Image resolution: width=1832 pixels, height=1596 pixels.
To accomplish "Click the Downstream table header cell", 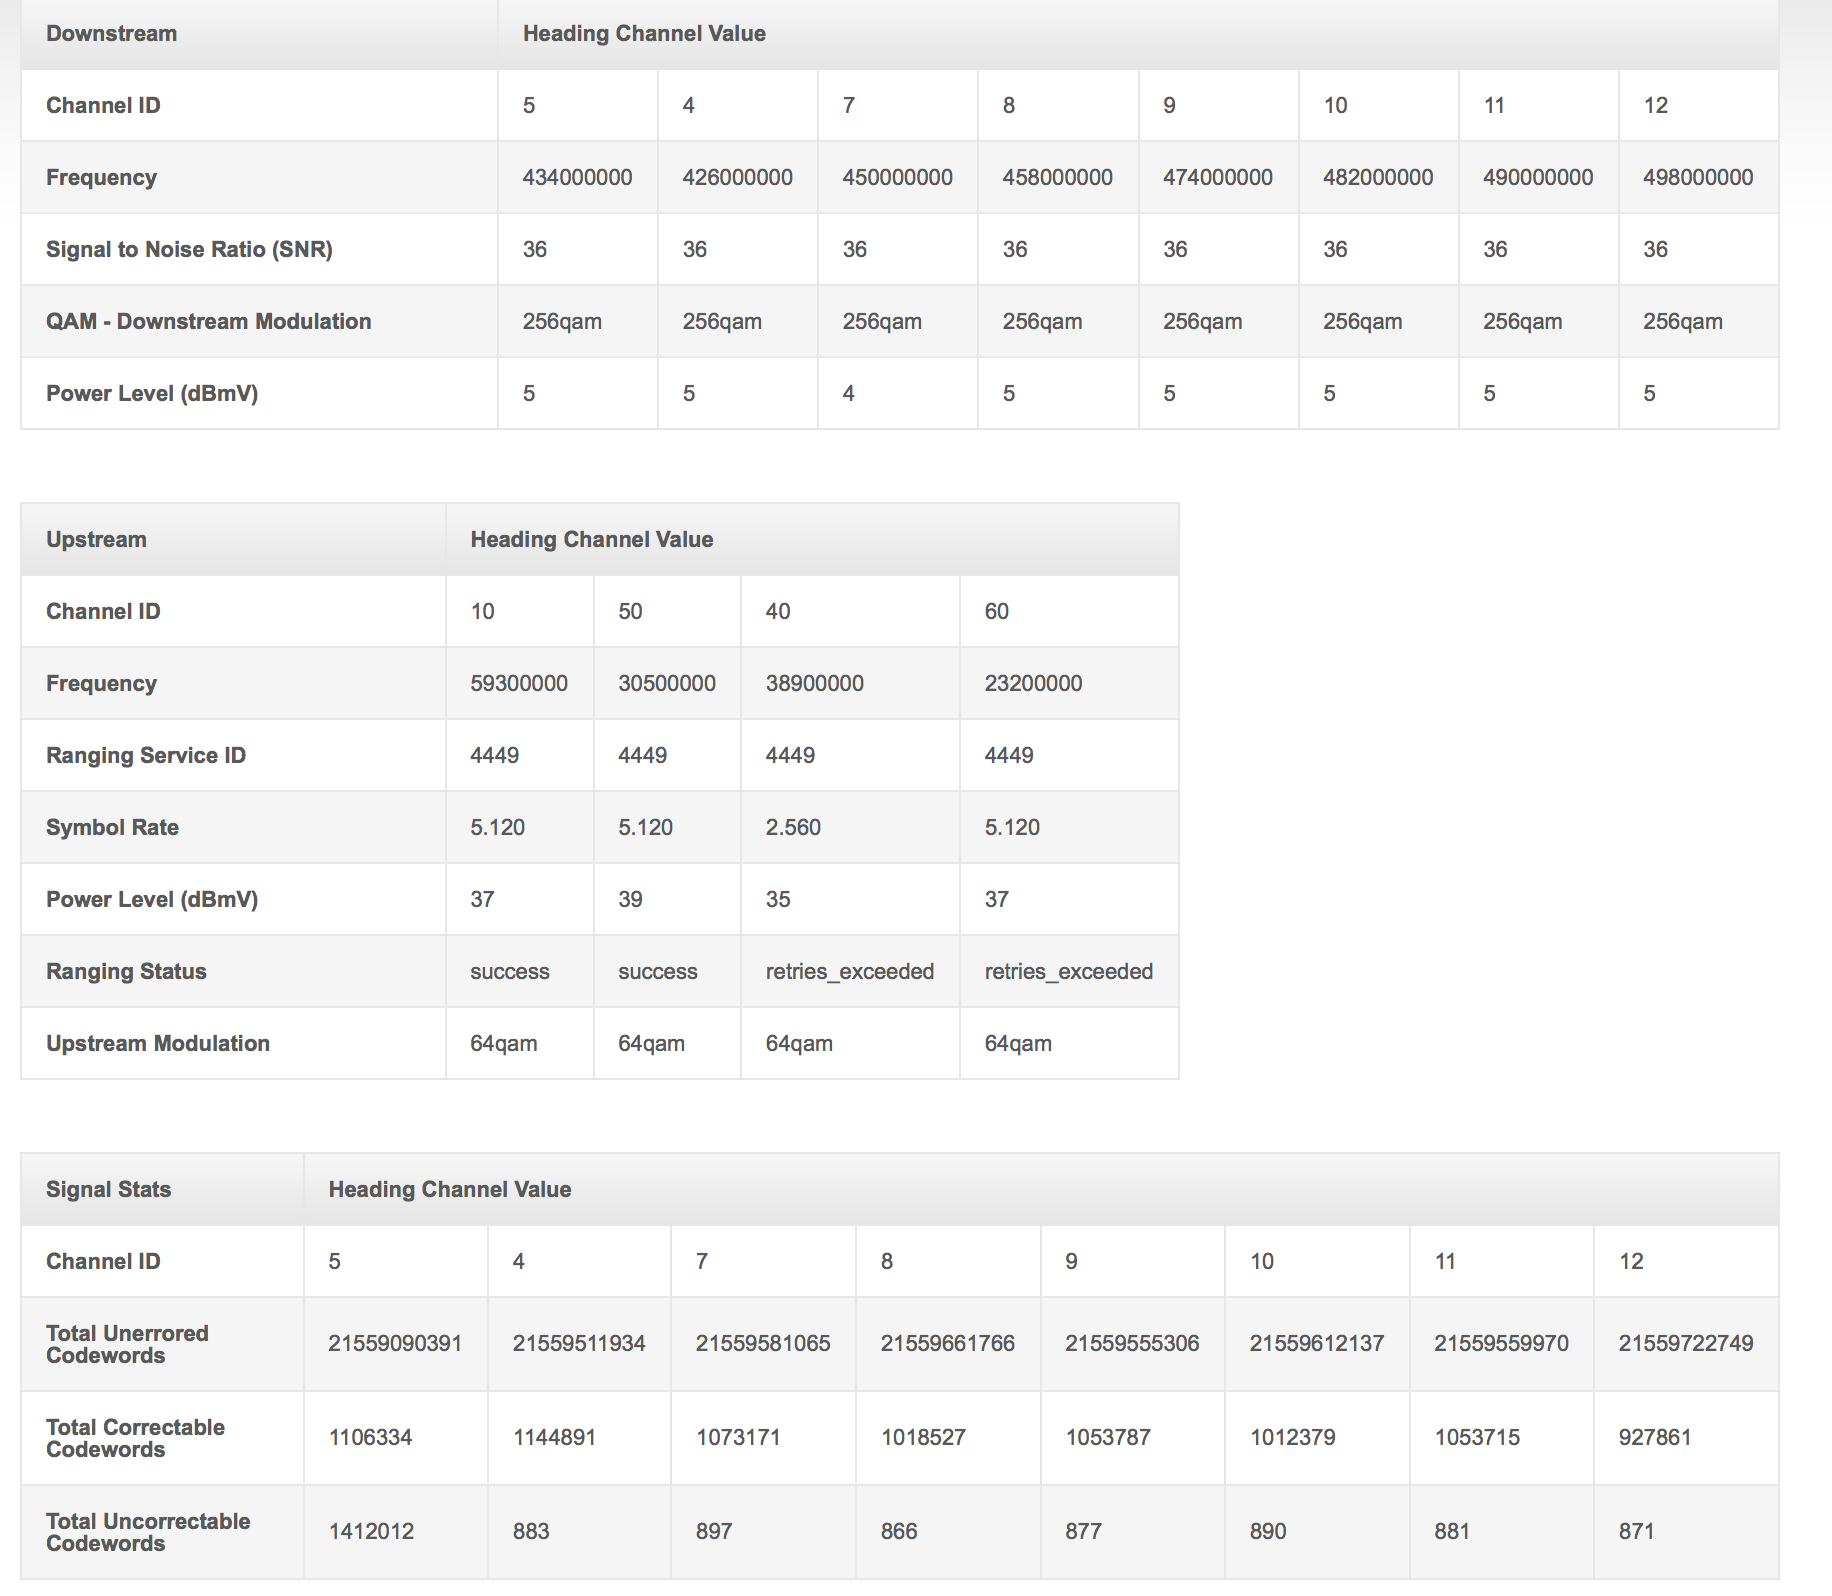I will pyautogui.click(x=111, y=34).
